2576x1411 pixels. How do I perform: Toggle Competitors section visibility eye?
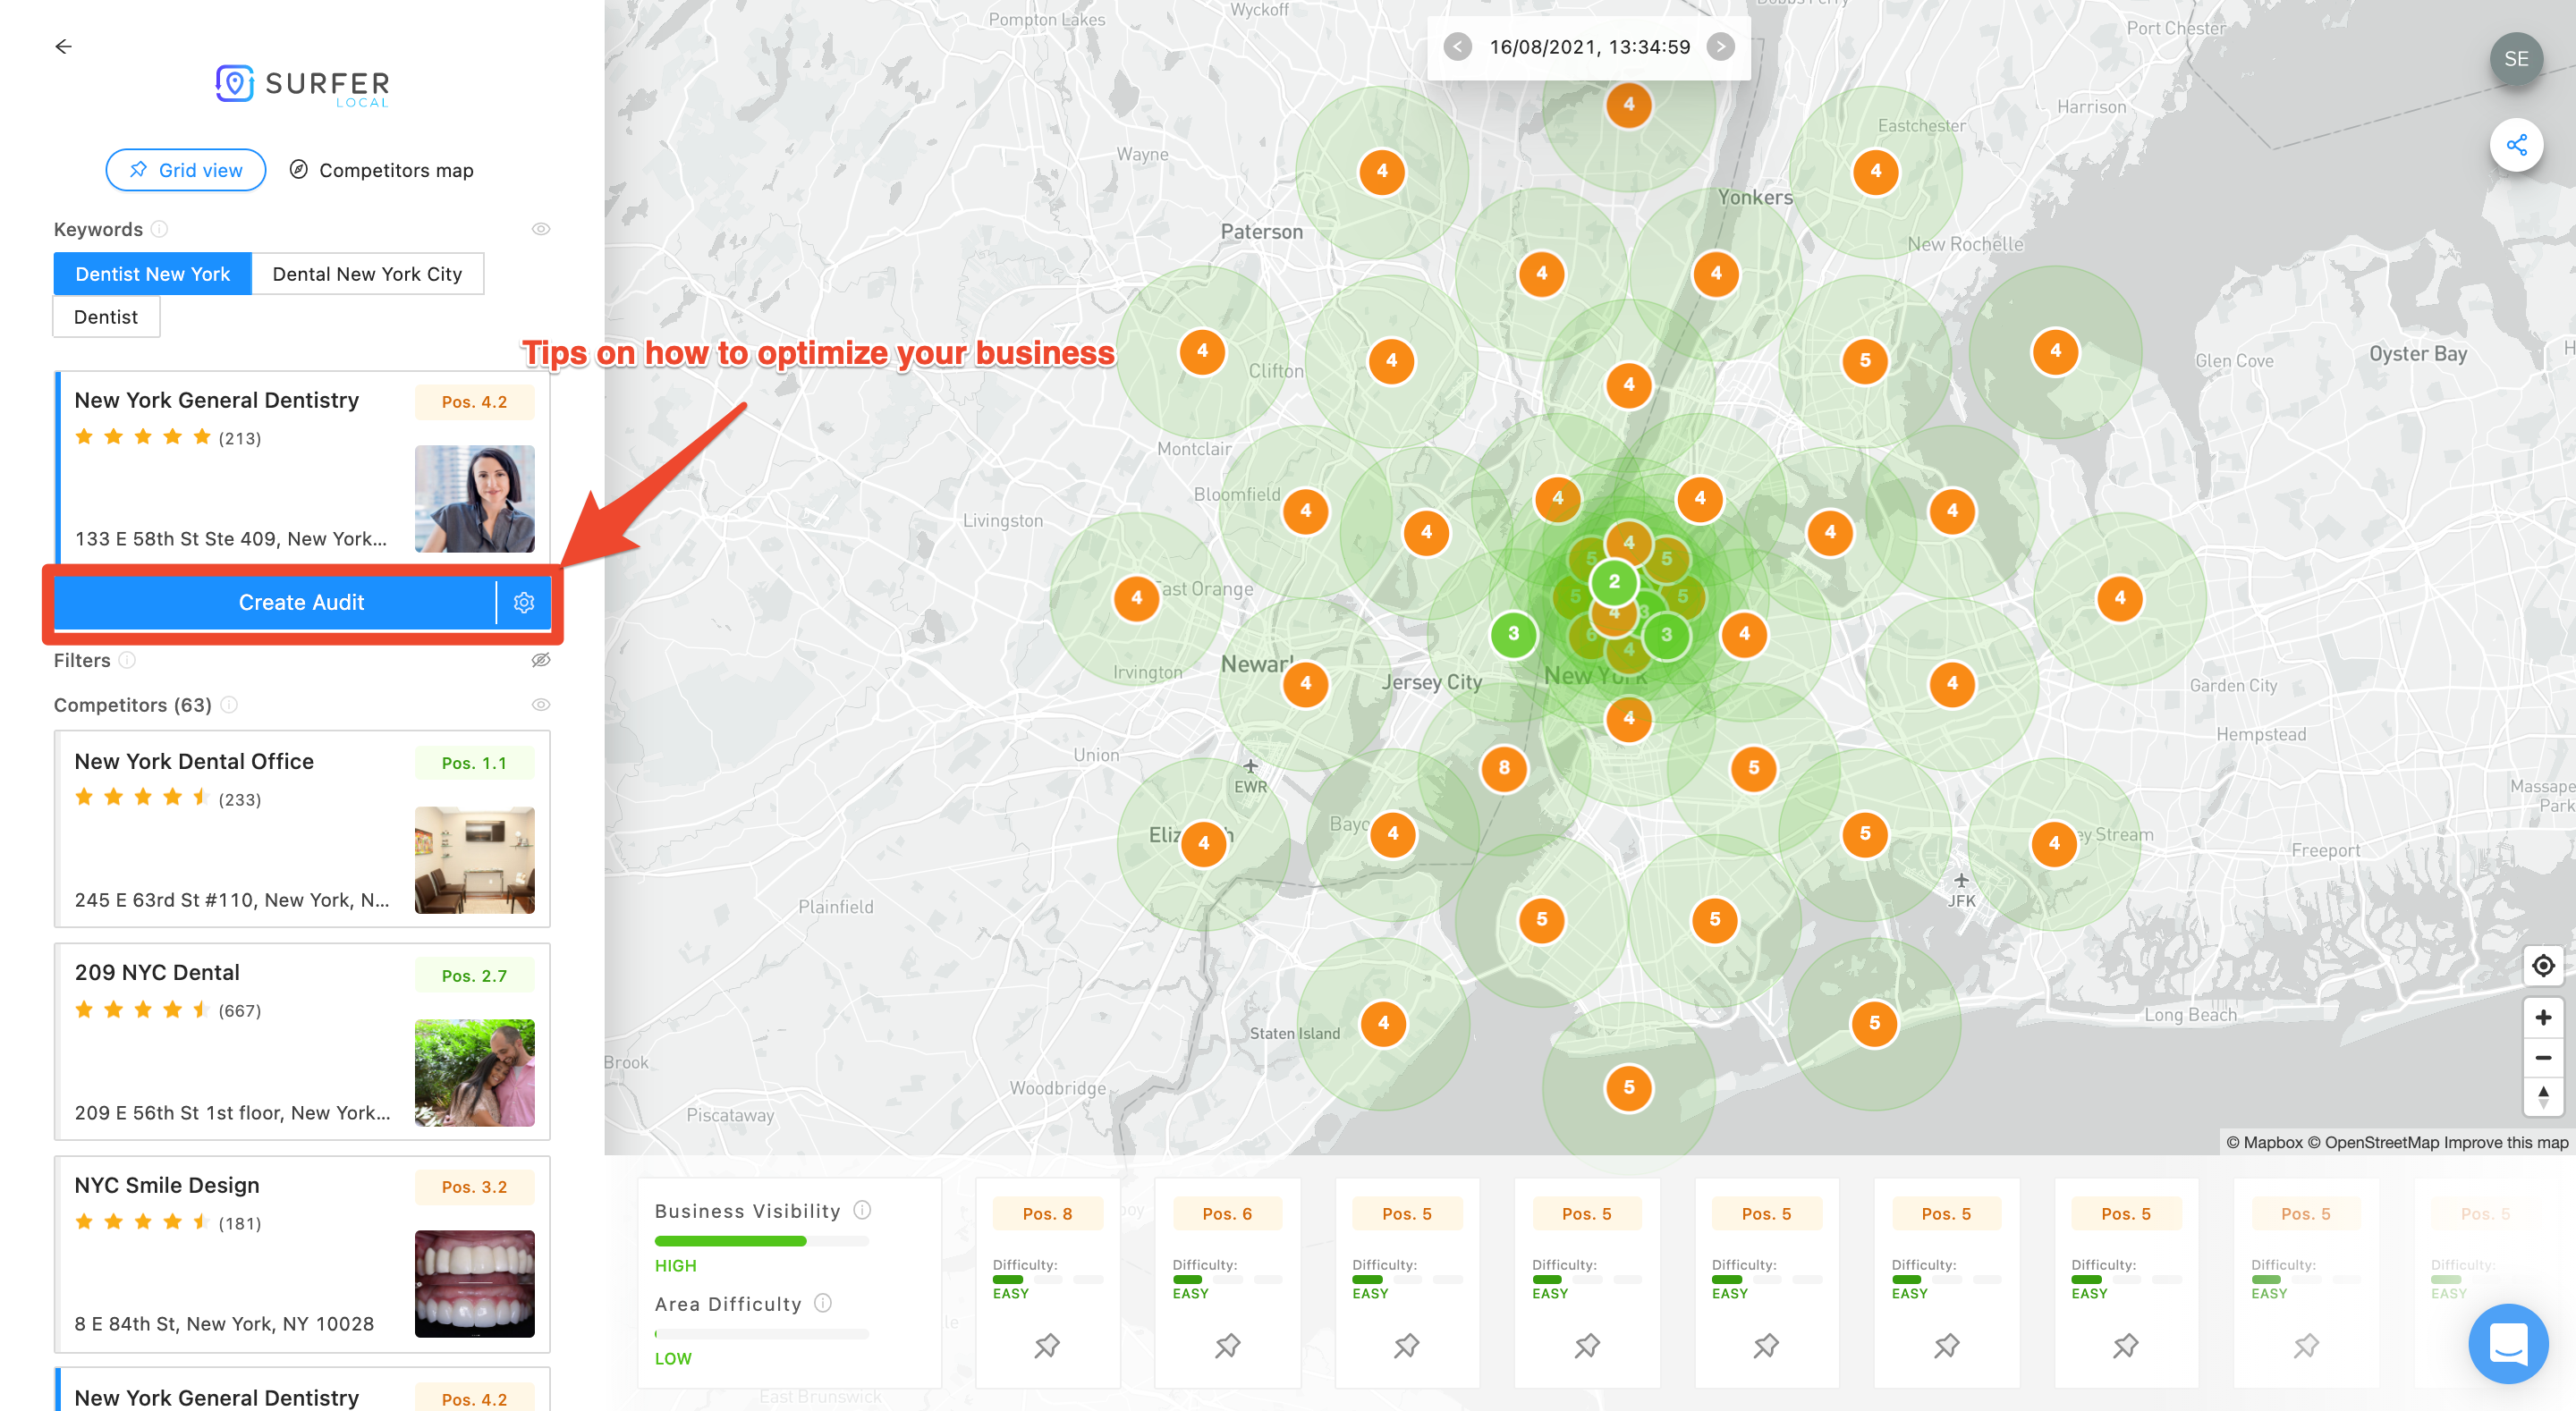click(540, 705)
